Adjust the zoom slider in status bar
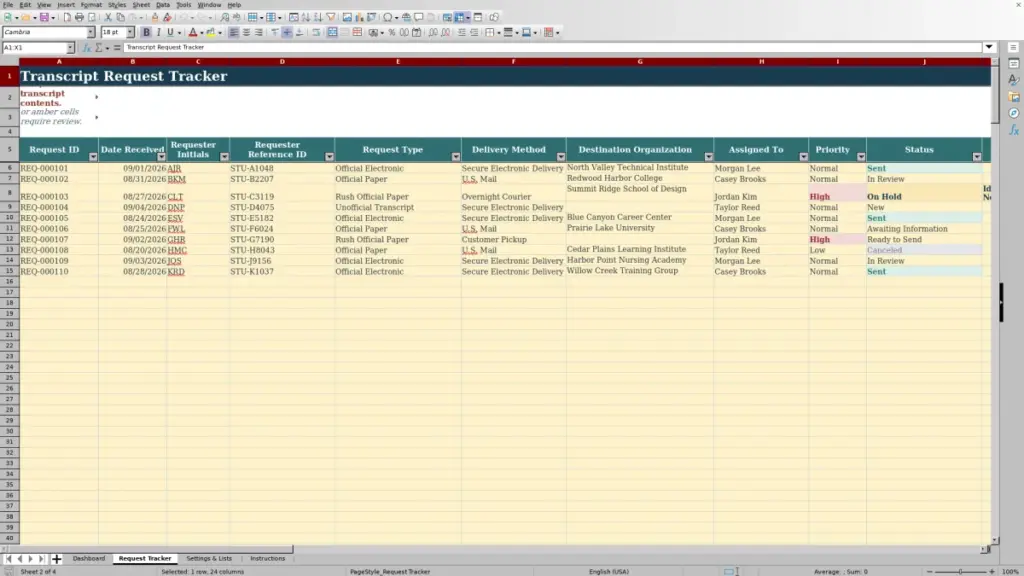The image size is (1024, 576). (961, 571)
